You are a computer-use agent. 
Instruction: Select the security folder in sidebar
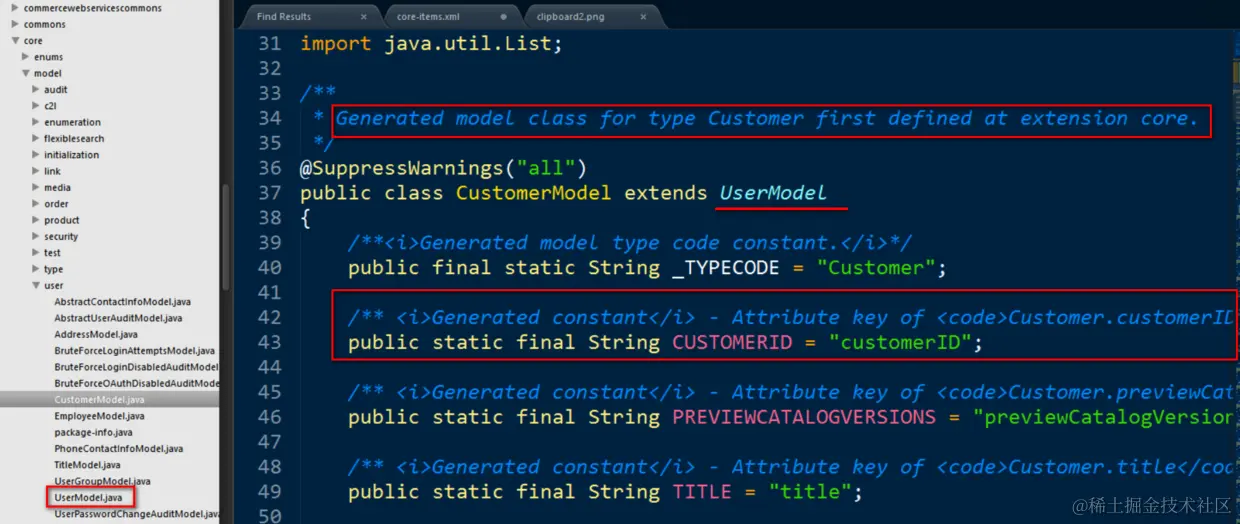pos(61,236)
